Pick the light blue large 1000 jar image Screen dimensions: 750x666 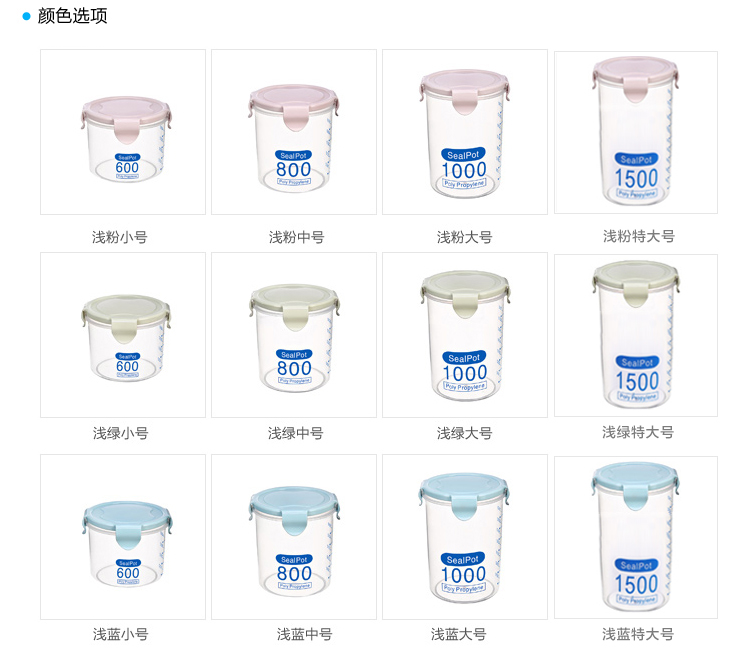coord(465,537)
